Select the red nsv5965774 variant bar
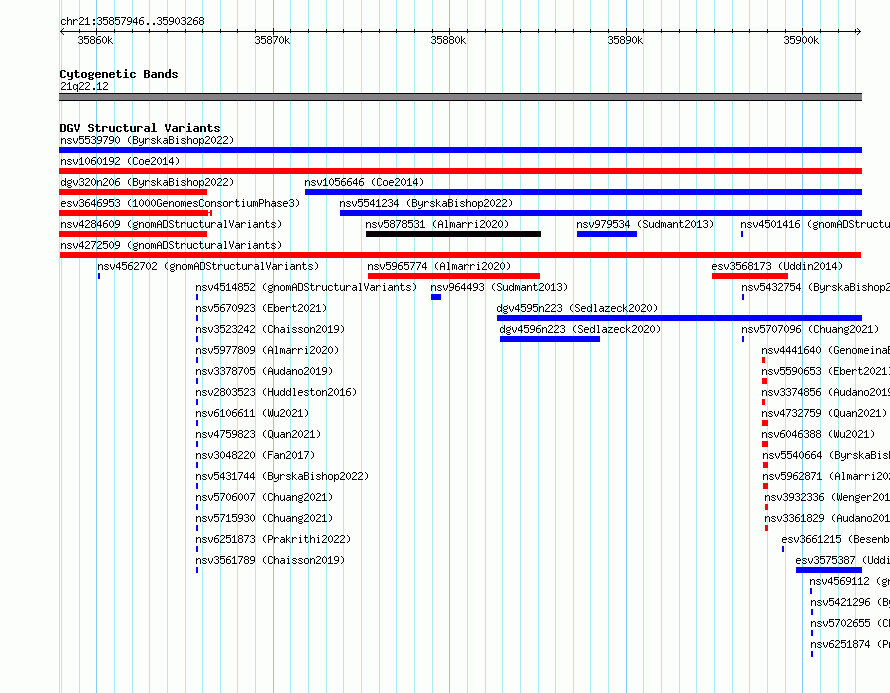 coord(454,276)
